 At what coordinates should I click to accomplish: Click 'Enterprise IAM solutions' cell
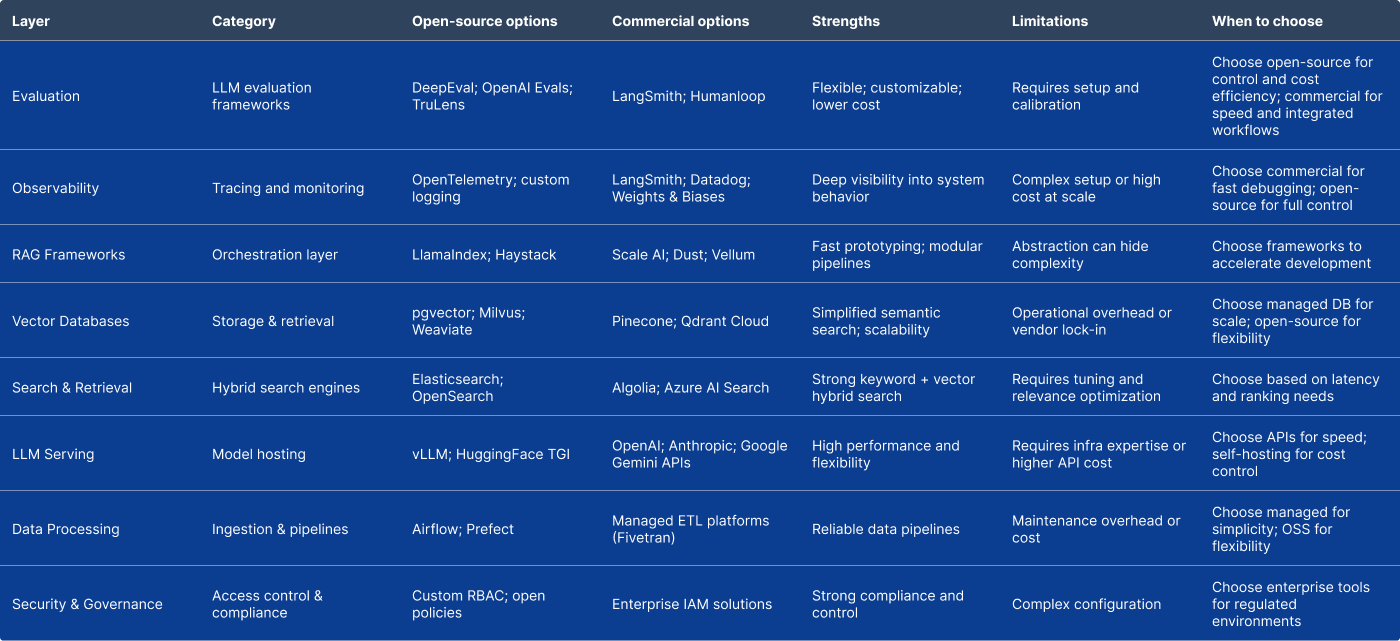coord(692,604)
